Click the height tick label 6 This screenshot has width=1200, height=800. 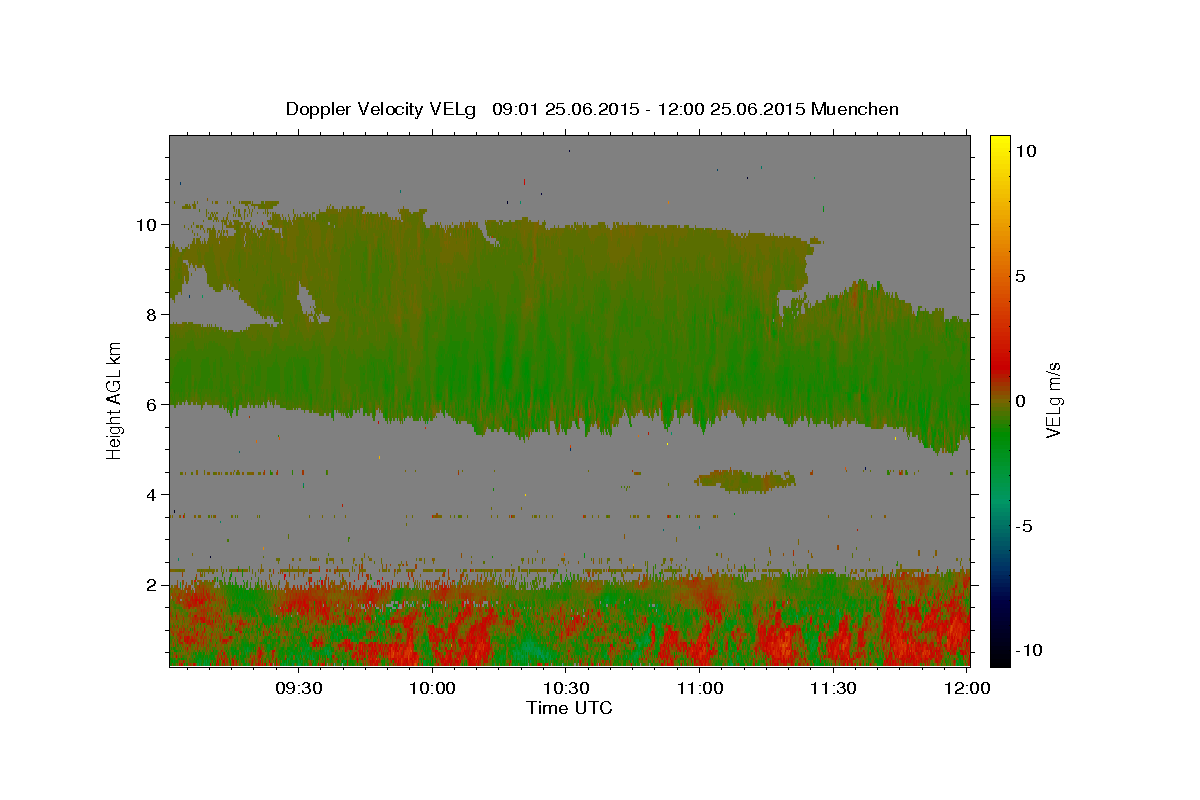[x=152, y=404]
